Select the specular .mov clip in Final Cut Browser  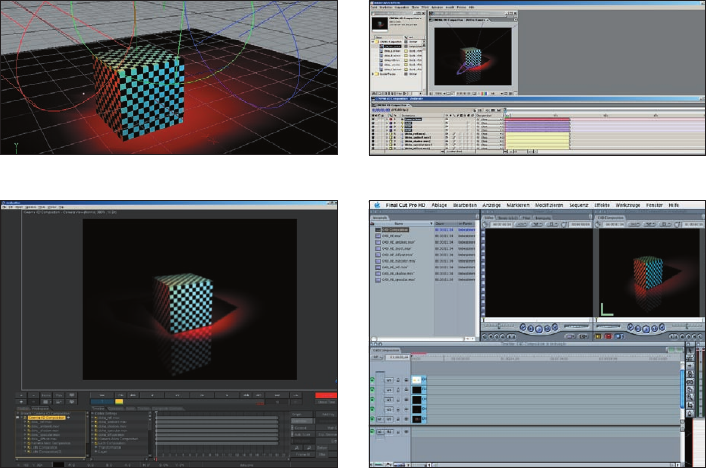coord(398,280)
